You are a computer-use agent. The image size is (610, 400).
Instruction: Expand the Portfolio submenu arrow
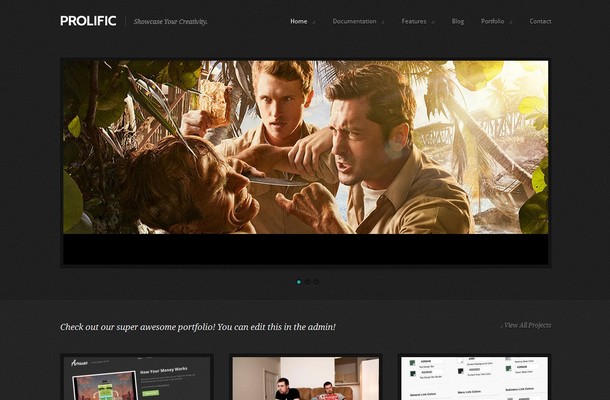coord(511,23)
